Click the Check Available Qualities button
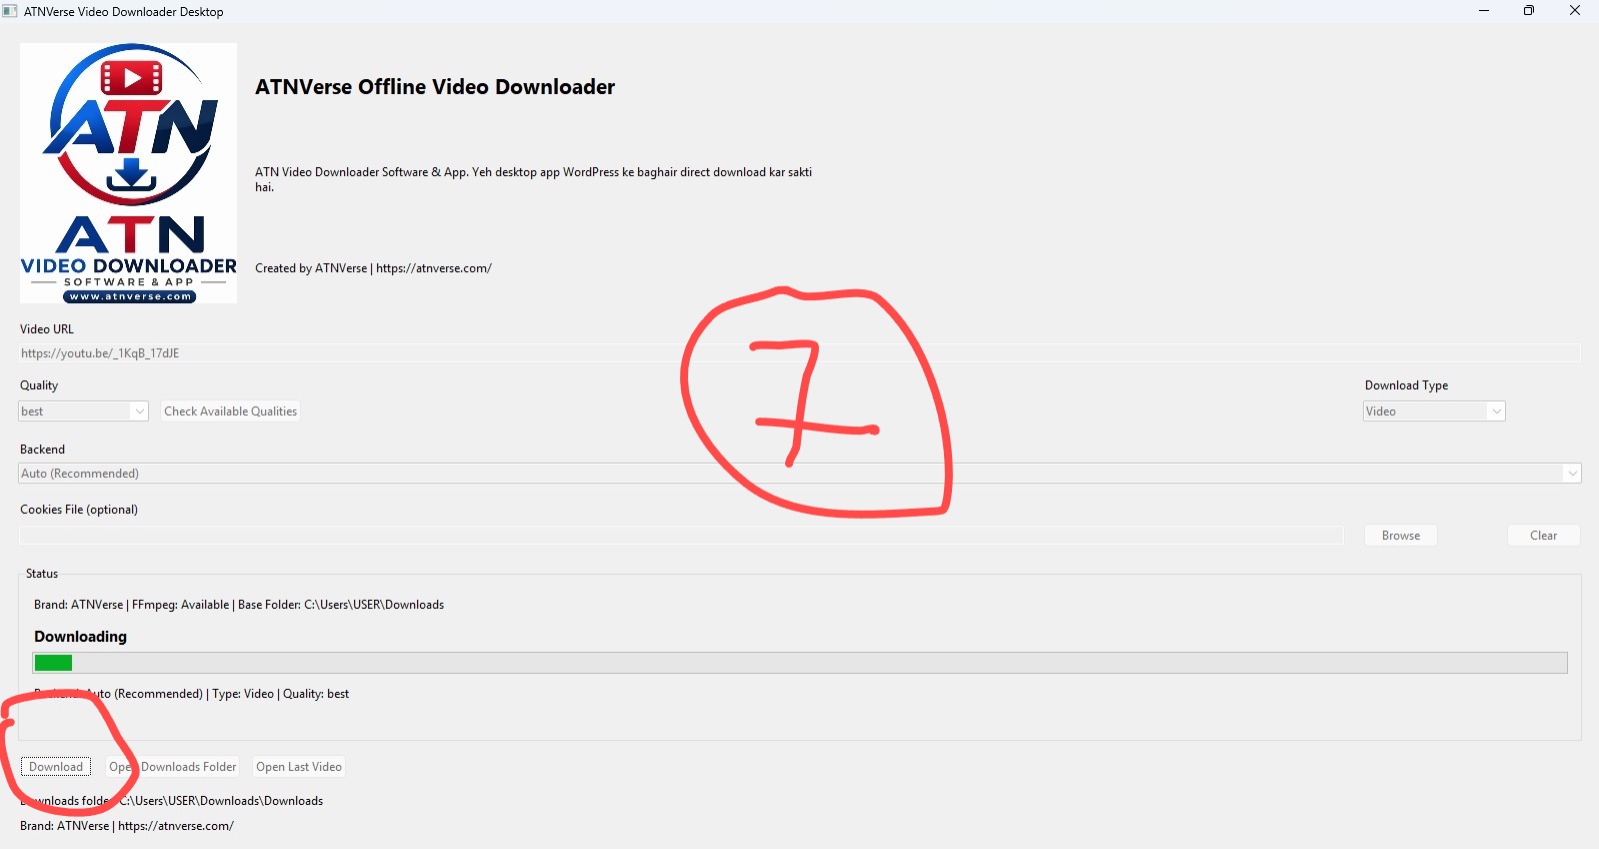This screenshot has width=1599, height=849. point(230,411)
